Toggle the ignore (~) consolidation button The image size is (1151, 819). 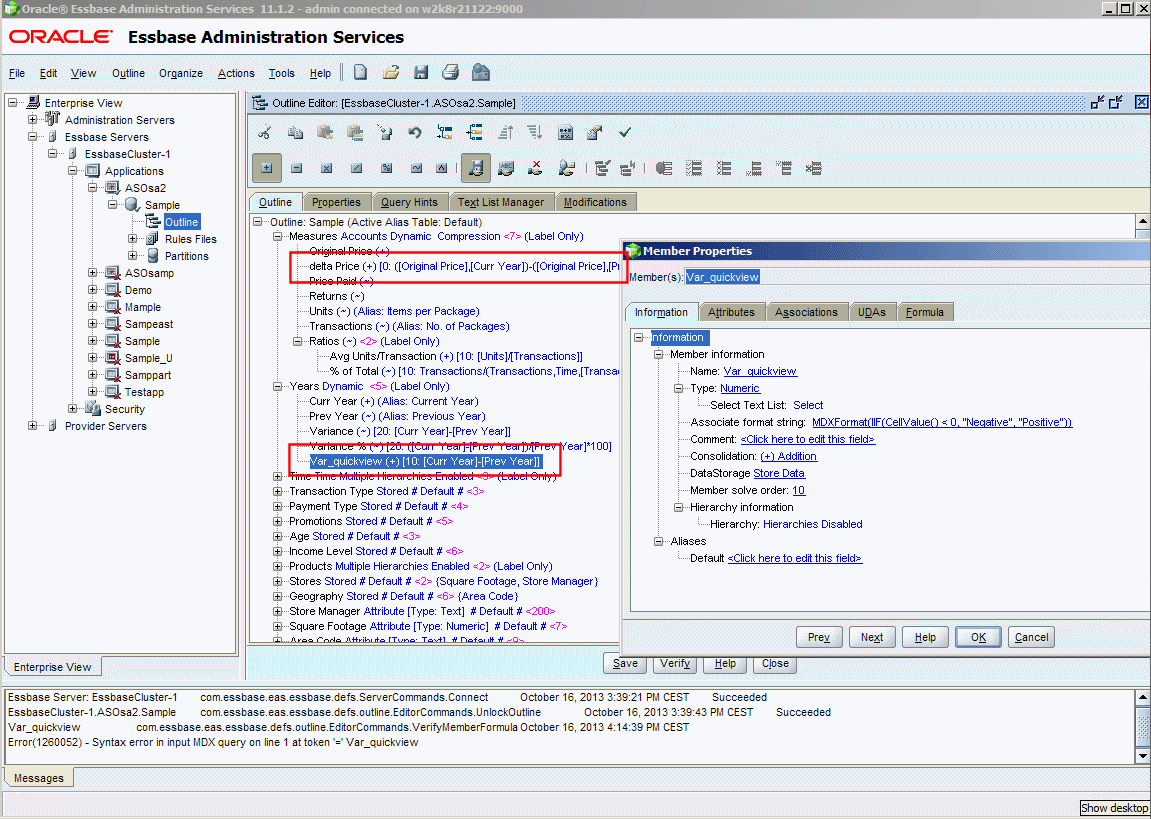coord(416,168)
